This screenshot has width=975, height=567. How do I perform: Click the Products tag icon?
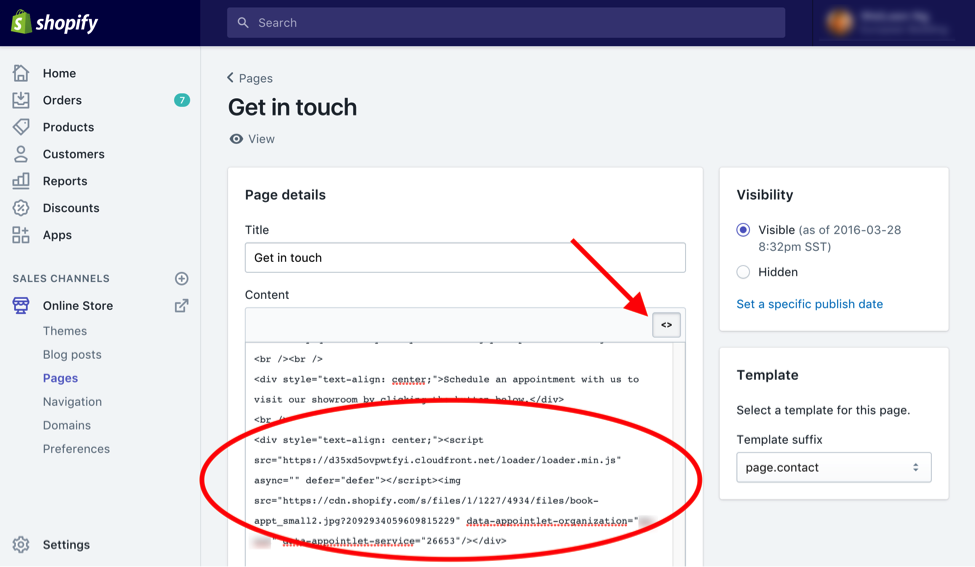(x=21, y=127)
